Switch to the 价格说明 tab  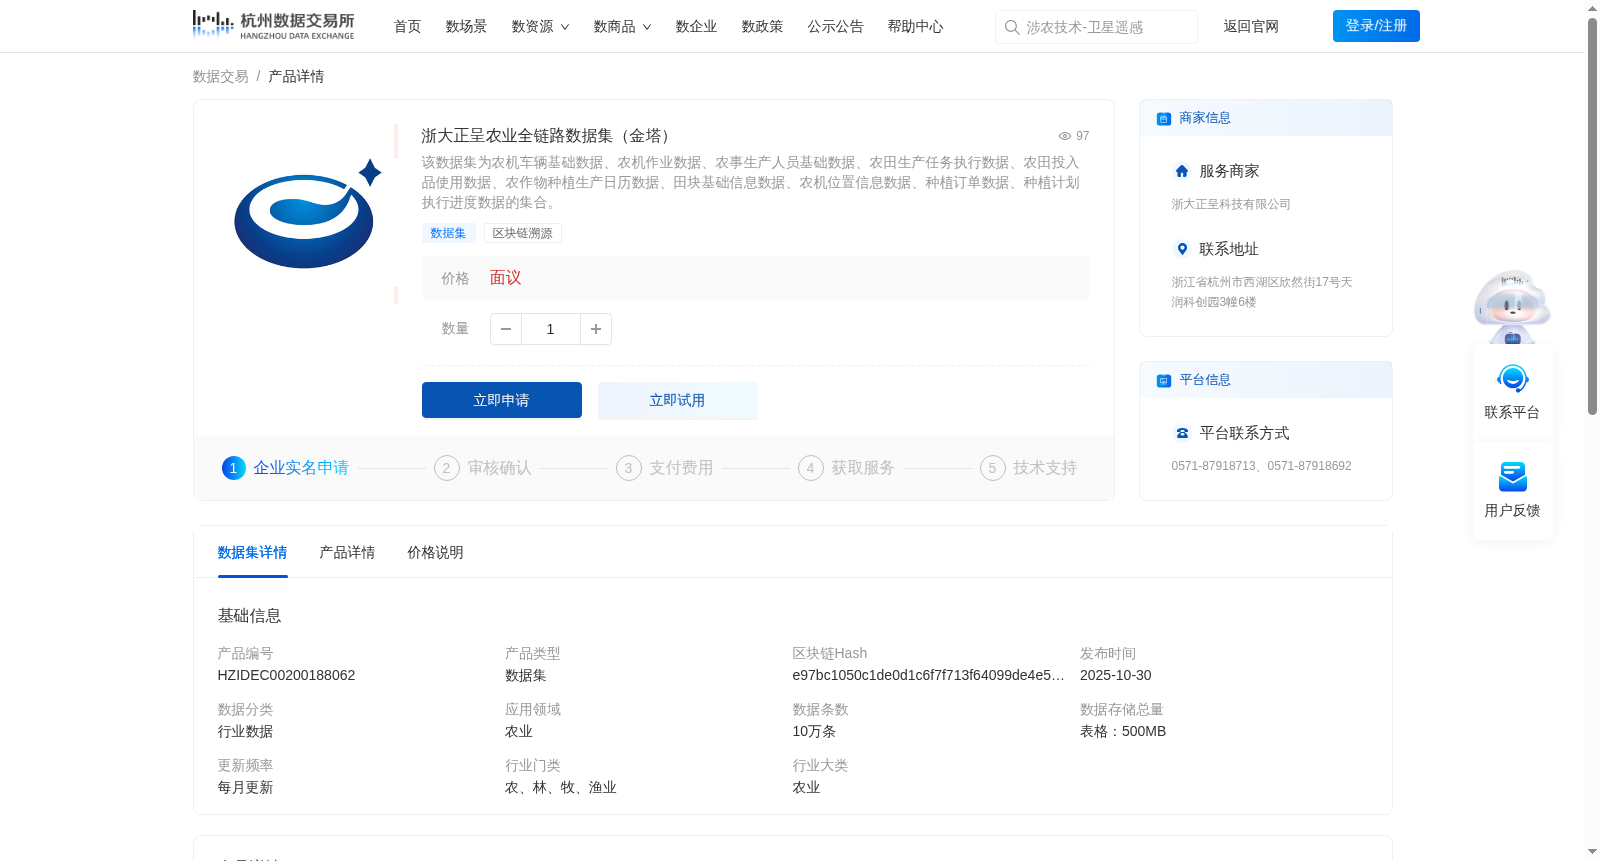click(435, 553)
